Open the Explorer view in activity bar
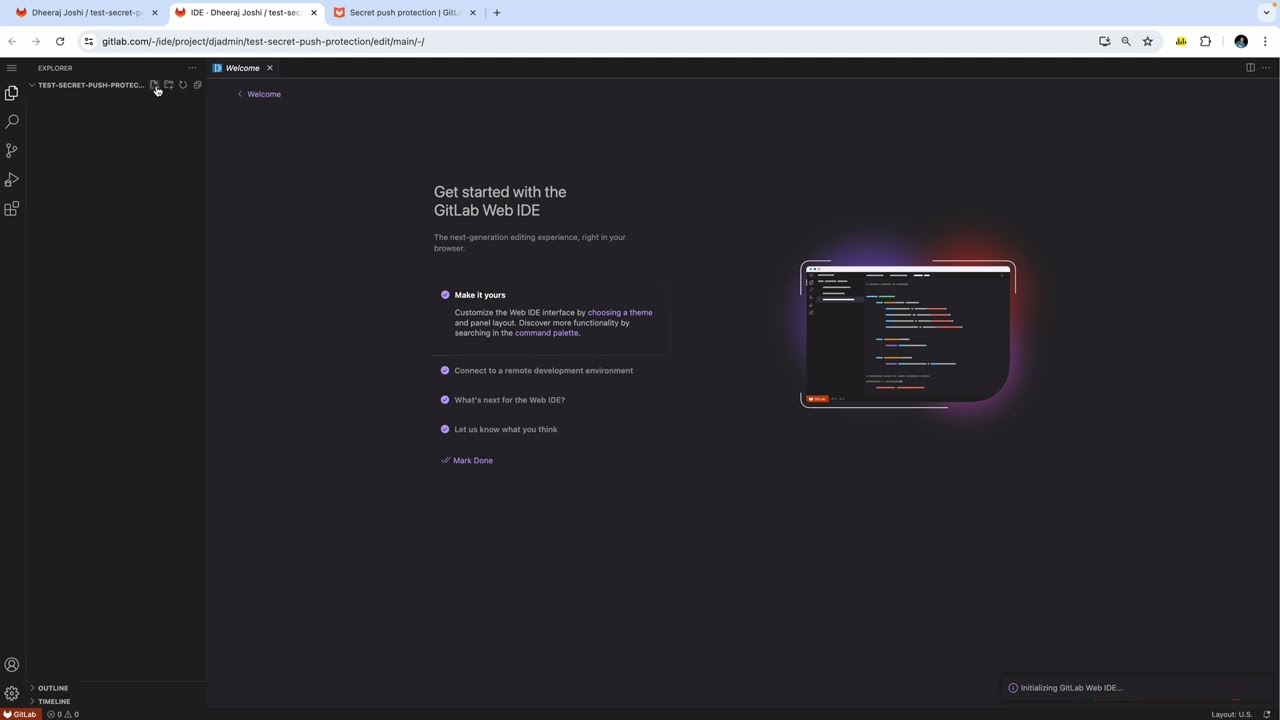Screen dimensions: 1280x720 tap(11, 93)
